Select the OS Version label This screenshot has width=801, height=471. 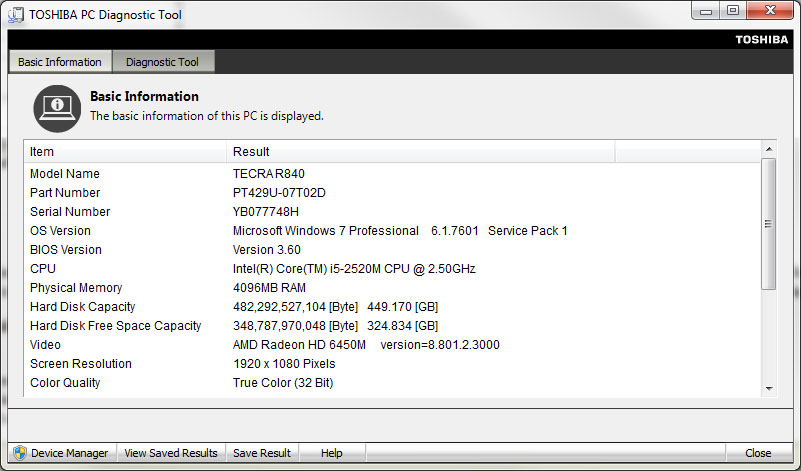[x=60, y=231]
